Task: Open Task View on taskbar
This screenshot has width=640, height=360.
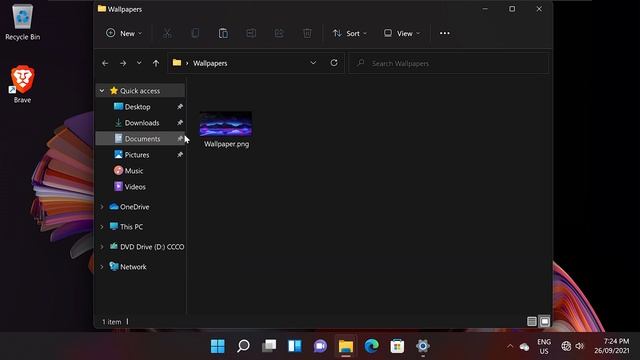Action: (269, 346)
